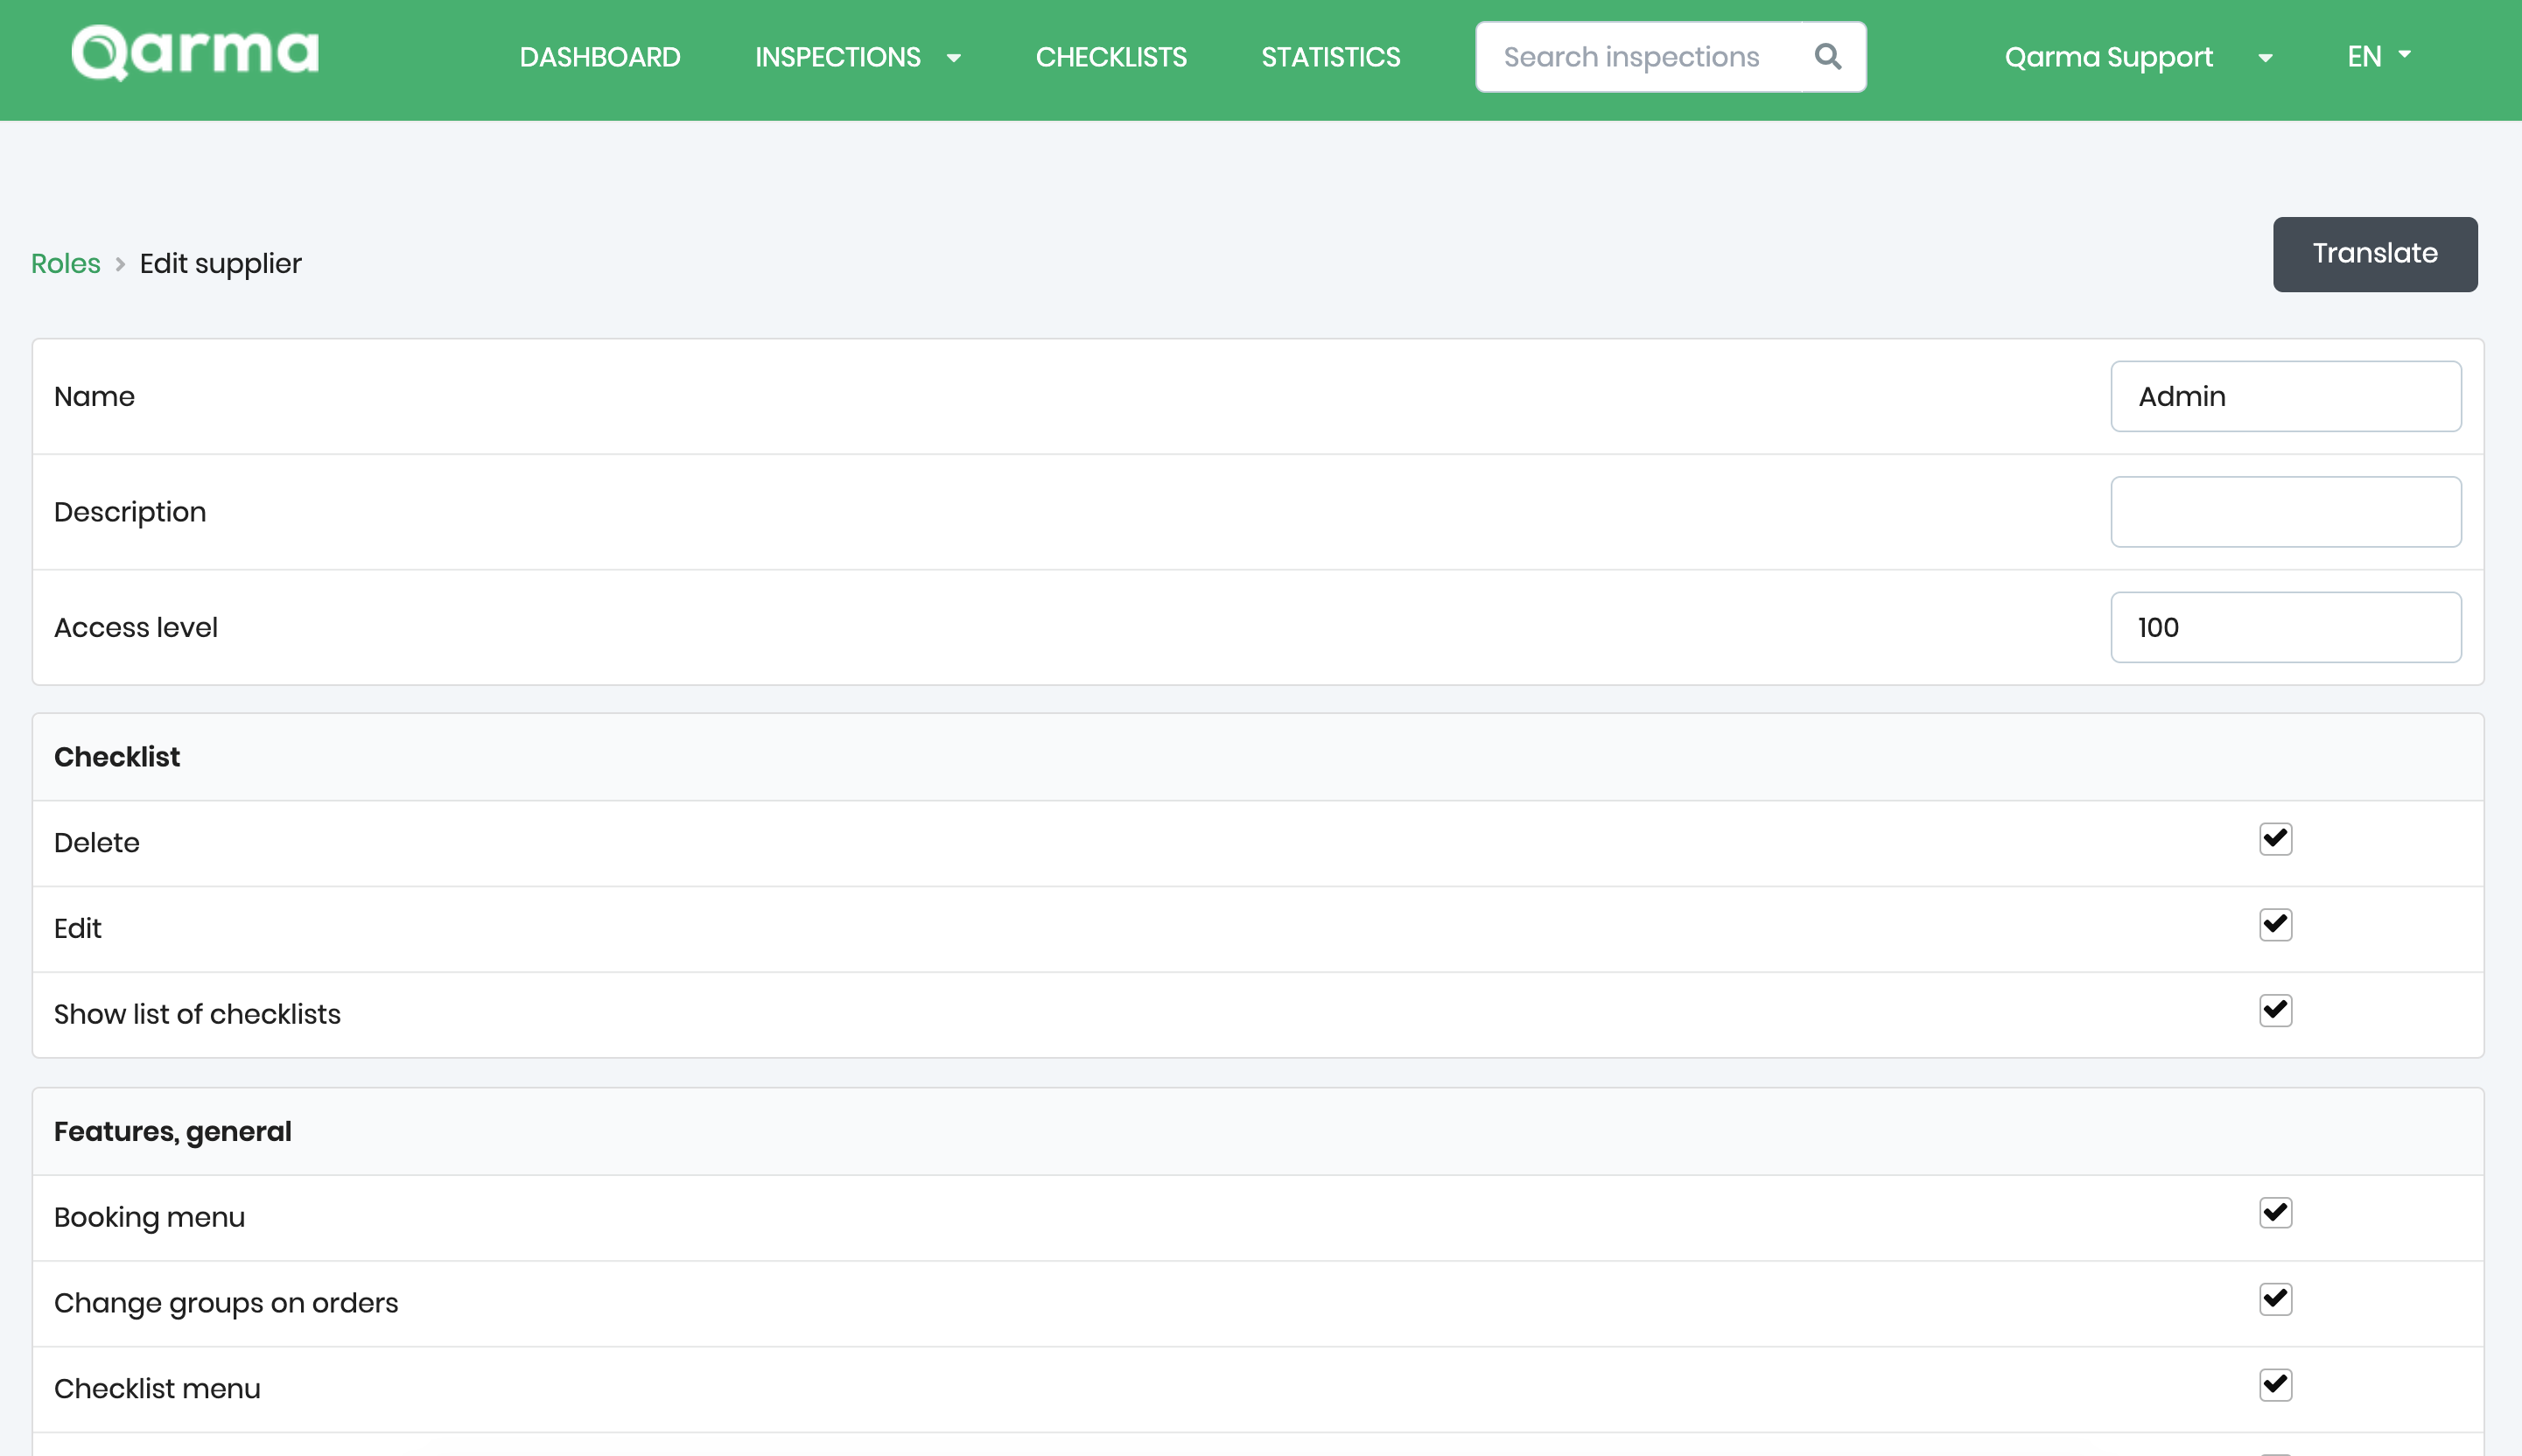Toggle Change groups on orders checkbox
2522x1456 pixels.
(x=2275, y=1299)
